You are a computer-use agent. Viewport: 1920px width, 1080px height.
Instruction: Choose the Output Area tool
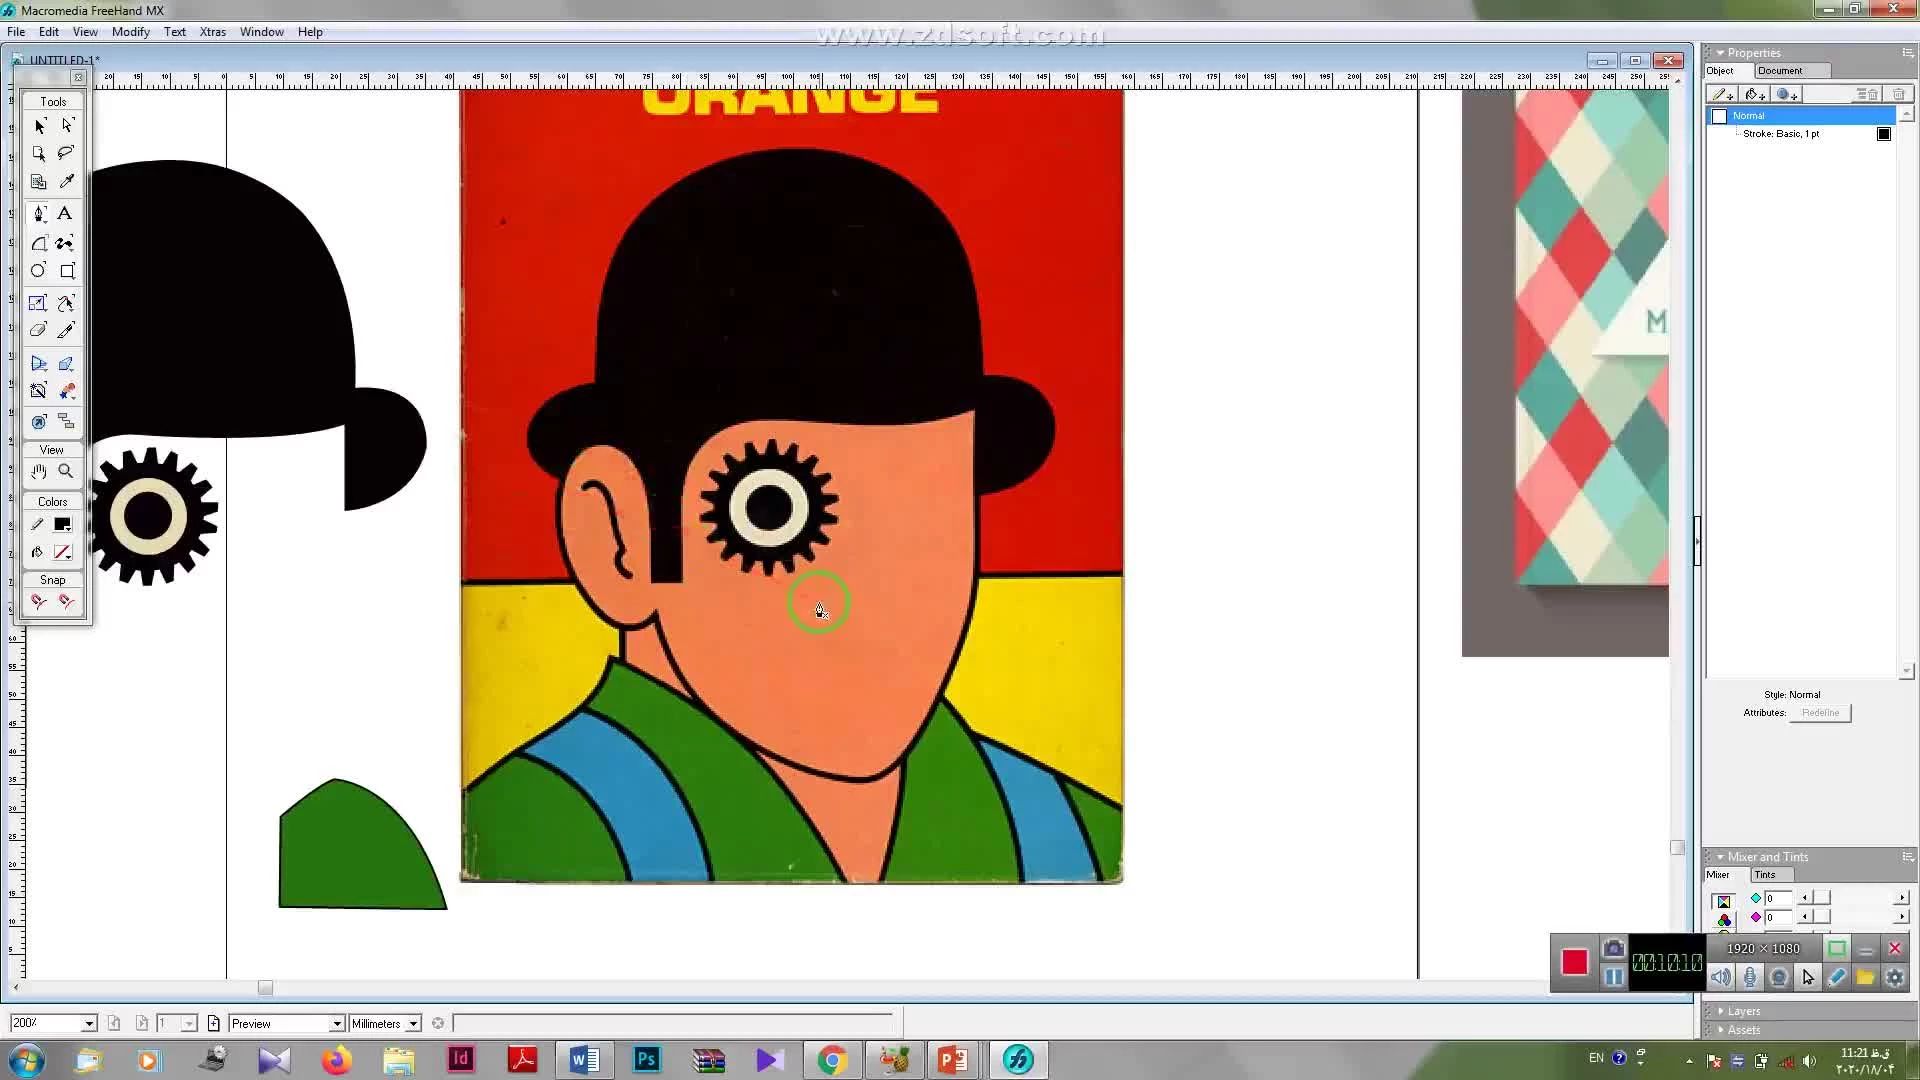[x=39, y=182]
